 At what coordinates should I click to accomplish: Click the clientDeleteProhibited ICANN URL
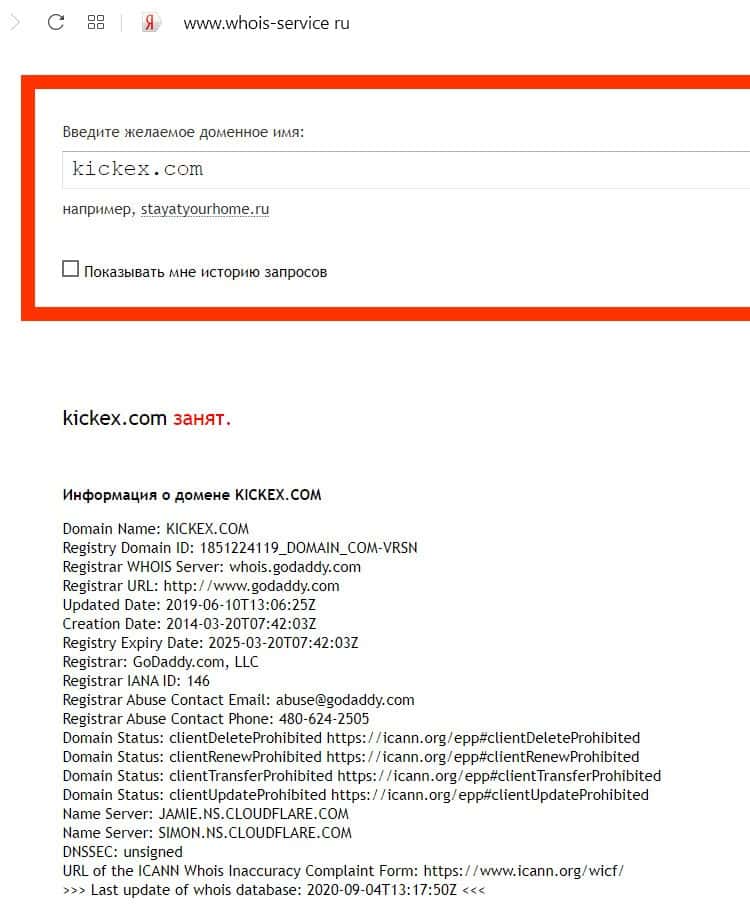(483, 738)
